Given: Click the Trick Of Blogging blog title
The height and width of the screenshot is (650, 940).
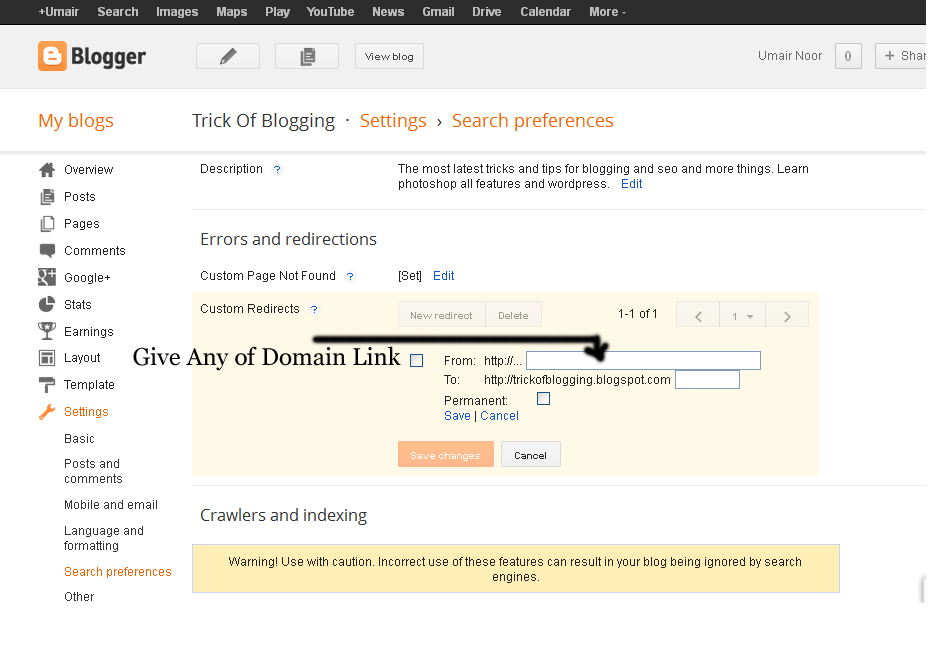Looking at the screenshot, I should (x=263, y=121).
